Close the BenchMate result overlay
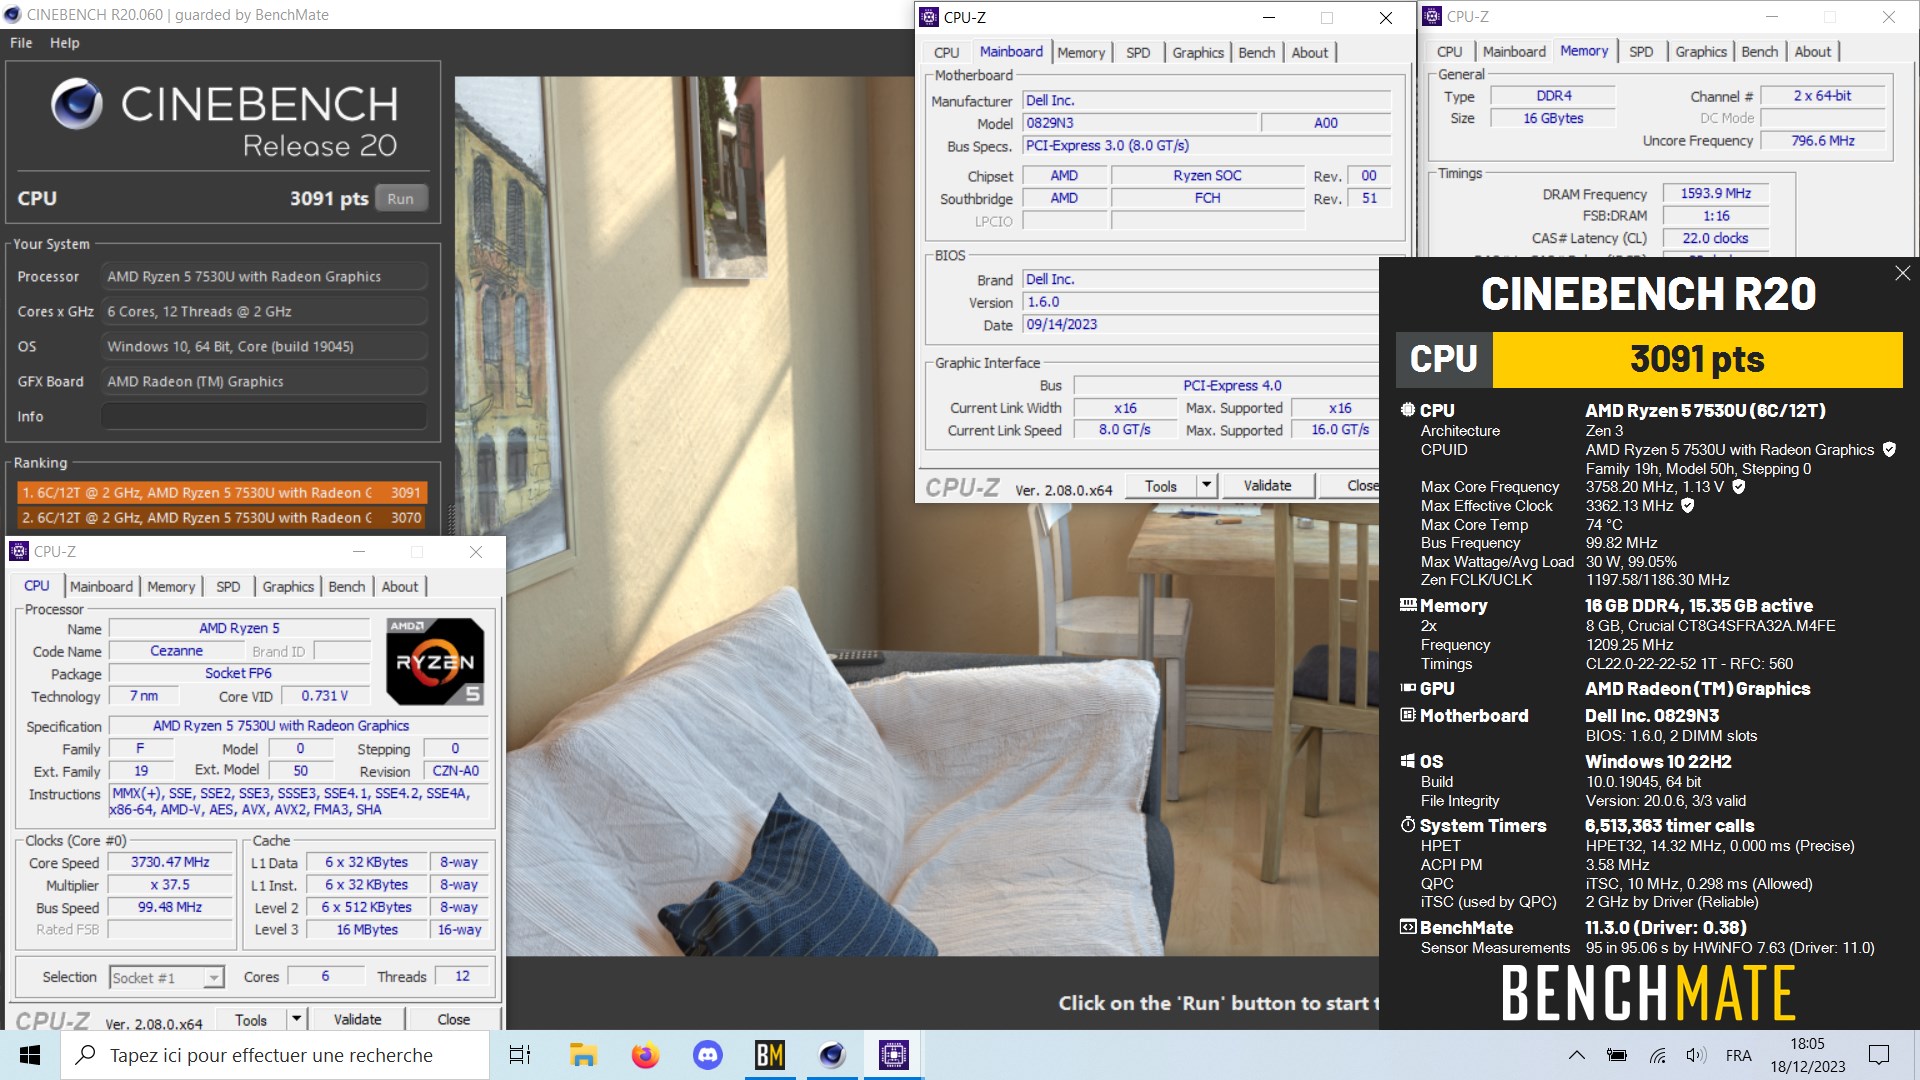Screen dimensions: 1920x1080 (x=1902, y=273)
